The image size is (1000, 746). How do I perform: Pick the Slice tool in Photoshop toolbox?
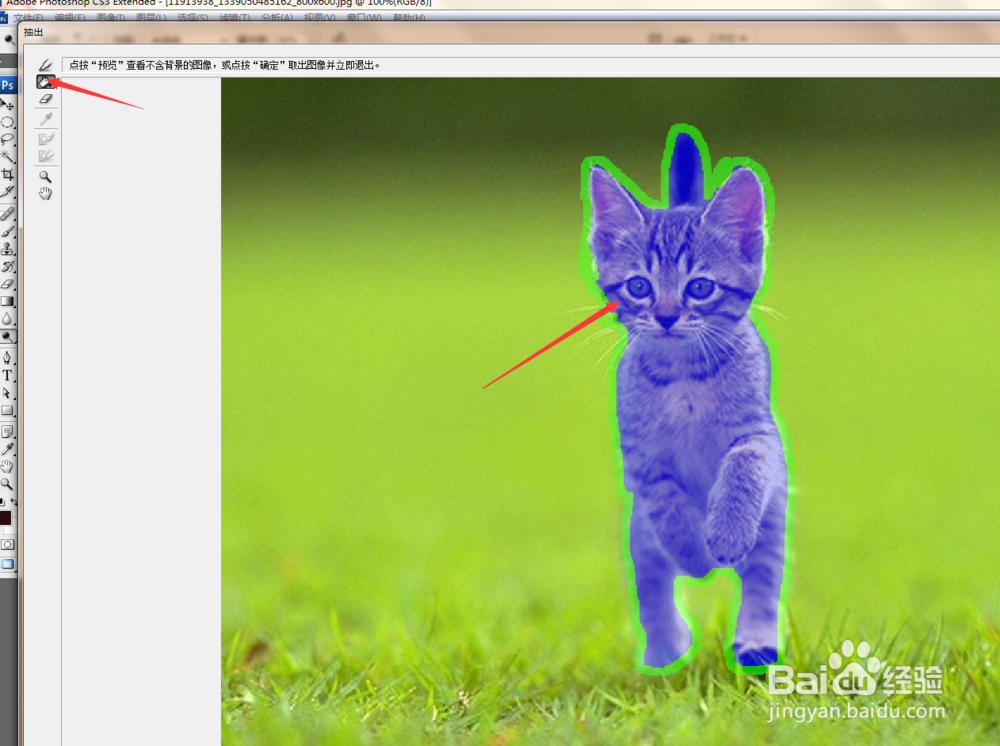(x=8, y=191)
